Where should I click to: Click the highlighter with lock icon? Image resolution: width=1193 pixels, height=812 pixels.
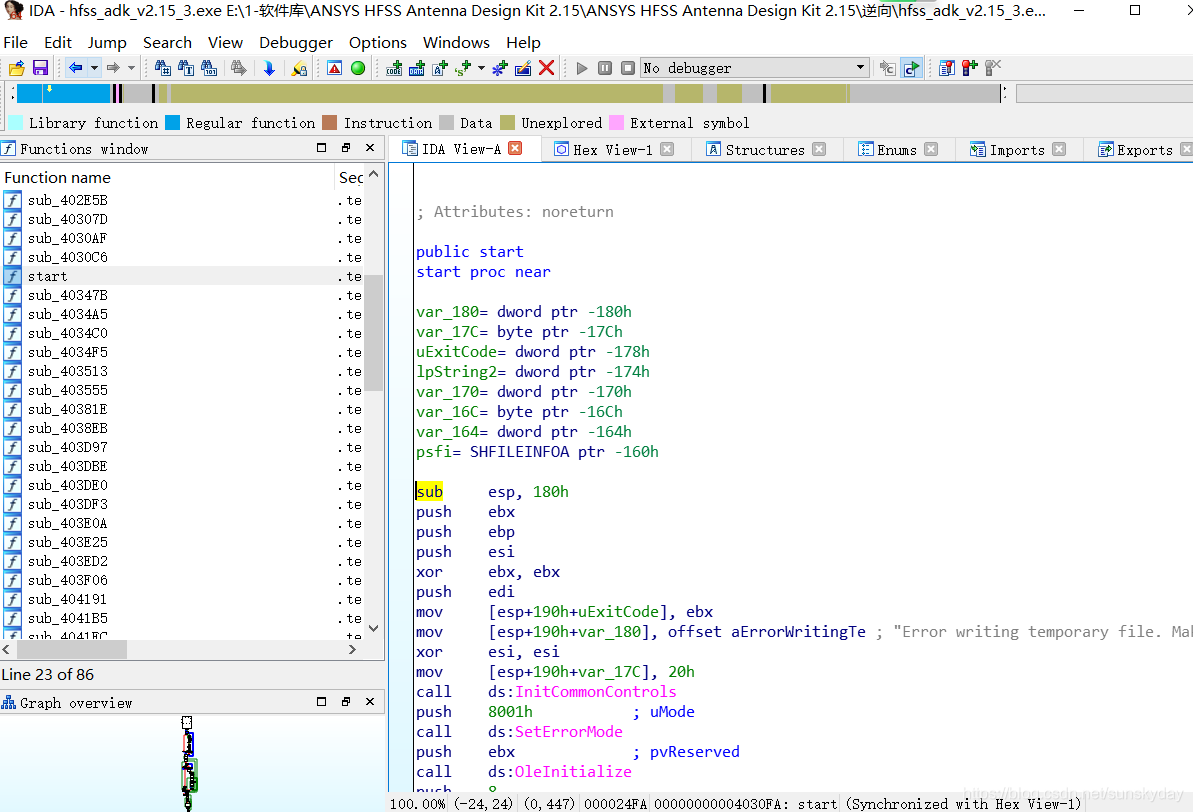[x=299, y=68]
